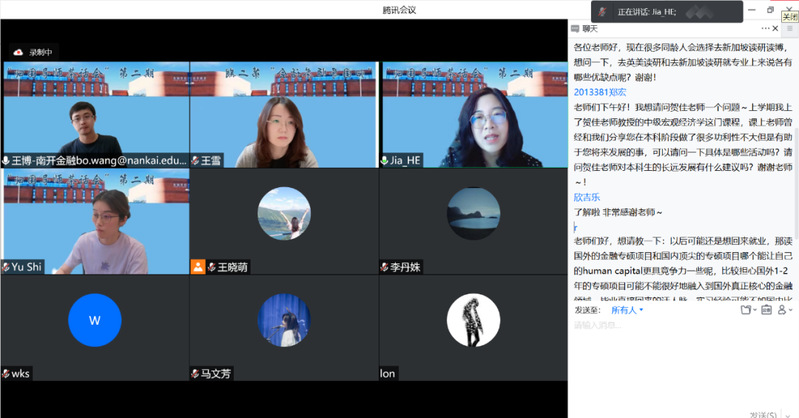Click the chat panel icon next to 聊天
This screenshot has height=418, width=799.
[573, 29]
